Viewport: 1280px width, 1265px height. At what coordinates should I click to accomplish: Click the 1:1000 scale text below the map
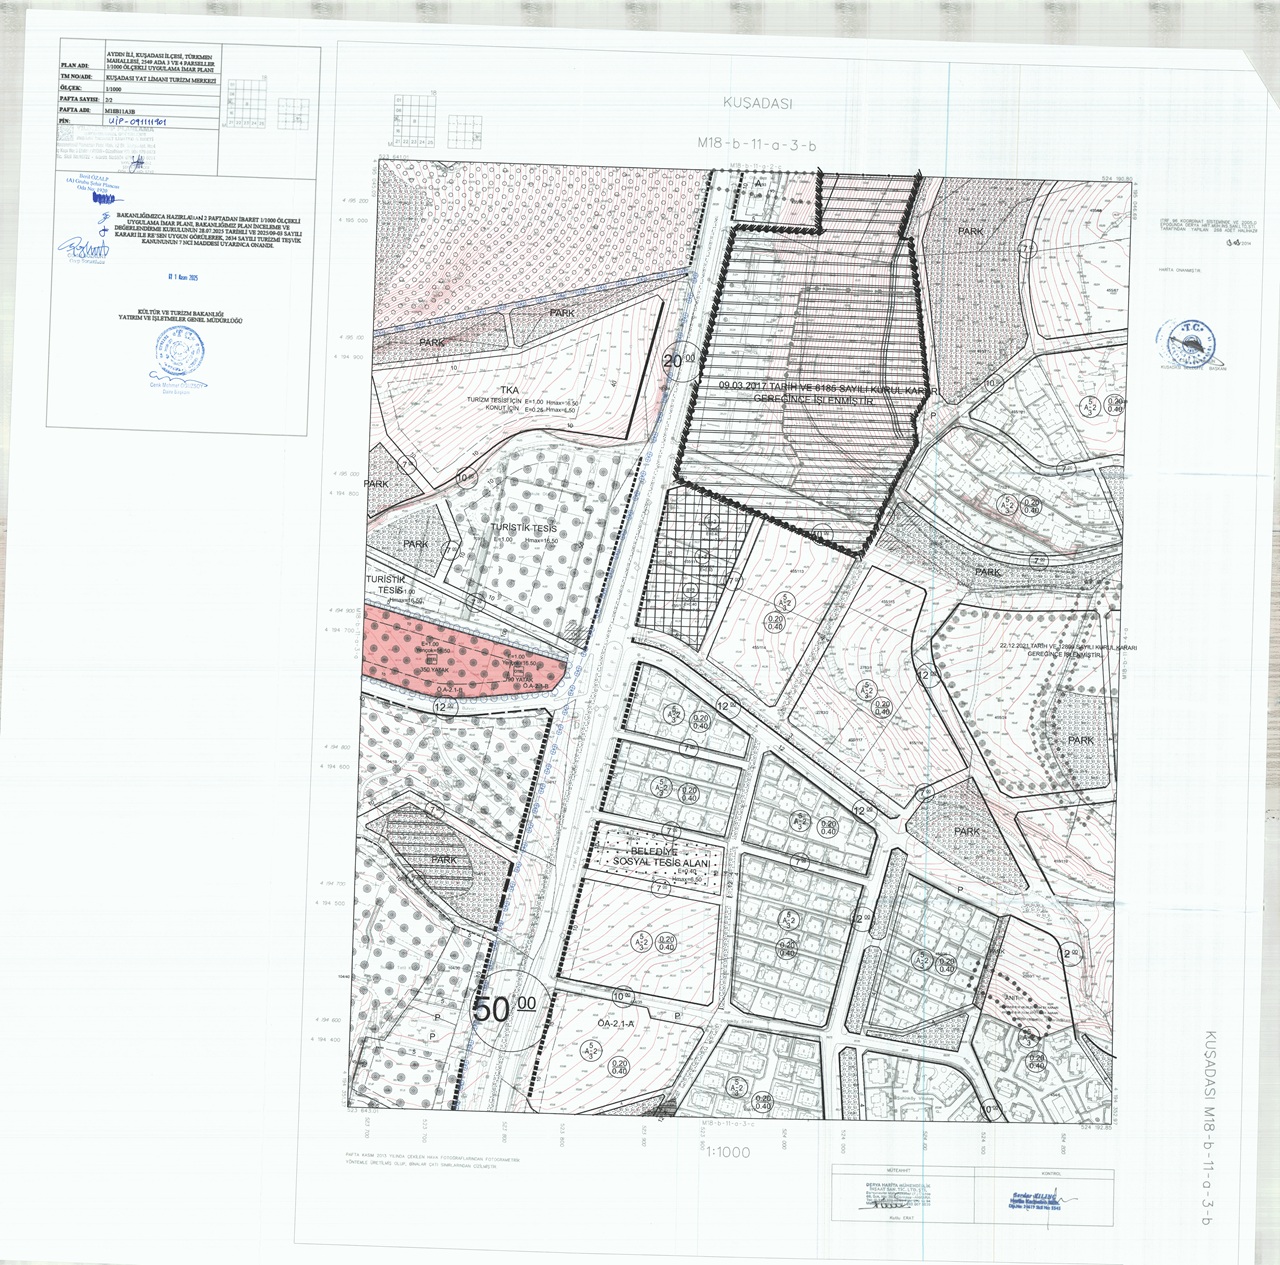tap(727, 1152)
